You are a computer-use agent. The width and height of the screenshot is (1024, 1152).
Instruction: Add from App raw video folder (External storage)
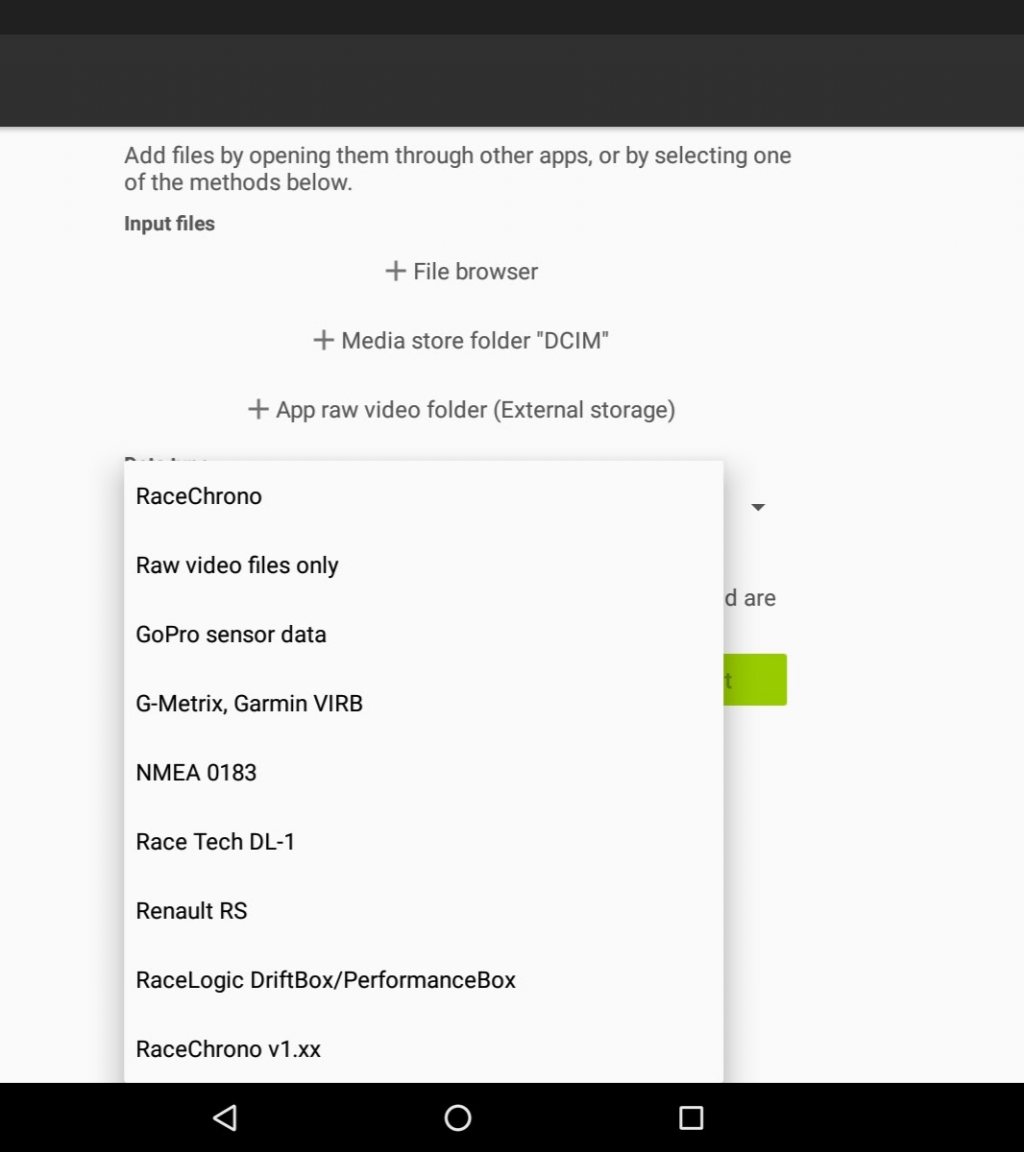click(461, 409)
